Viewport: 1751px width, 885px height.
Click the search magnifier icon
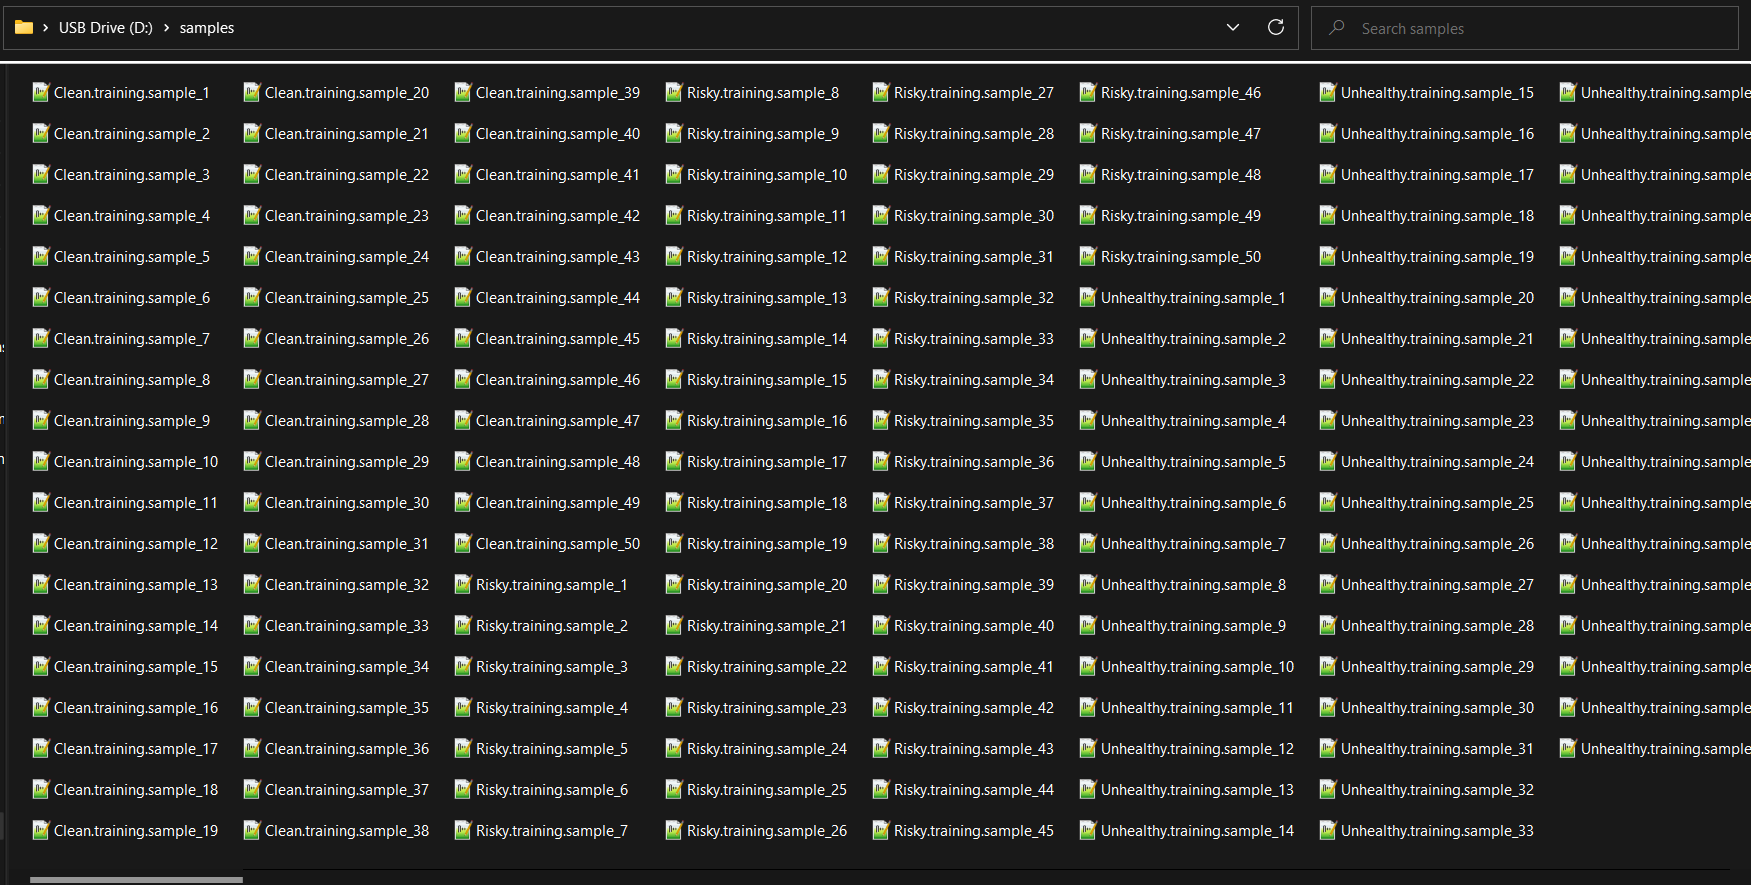tap(1336, 28)
